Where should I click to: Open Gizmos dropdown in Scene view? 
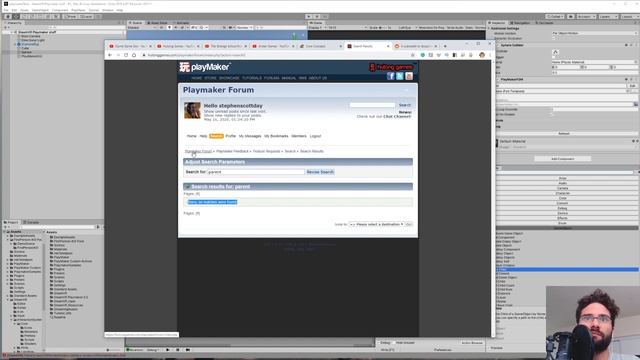coord(244,27)
